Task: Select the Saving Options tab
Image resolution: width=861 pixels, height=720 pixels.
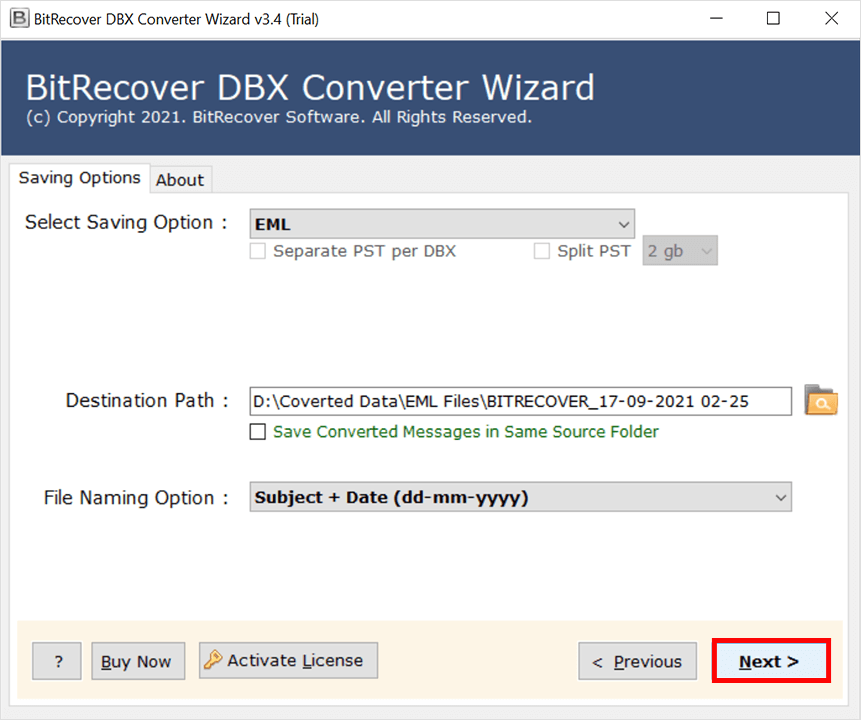Action: point(80,178)
